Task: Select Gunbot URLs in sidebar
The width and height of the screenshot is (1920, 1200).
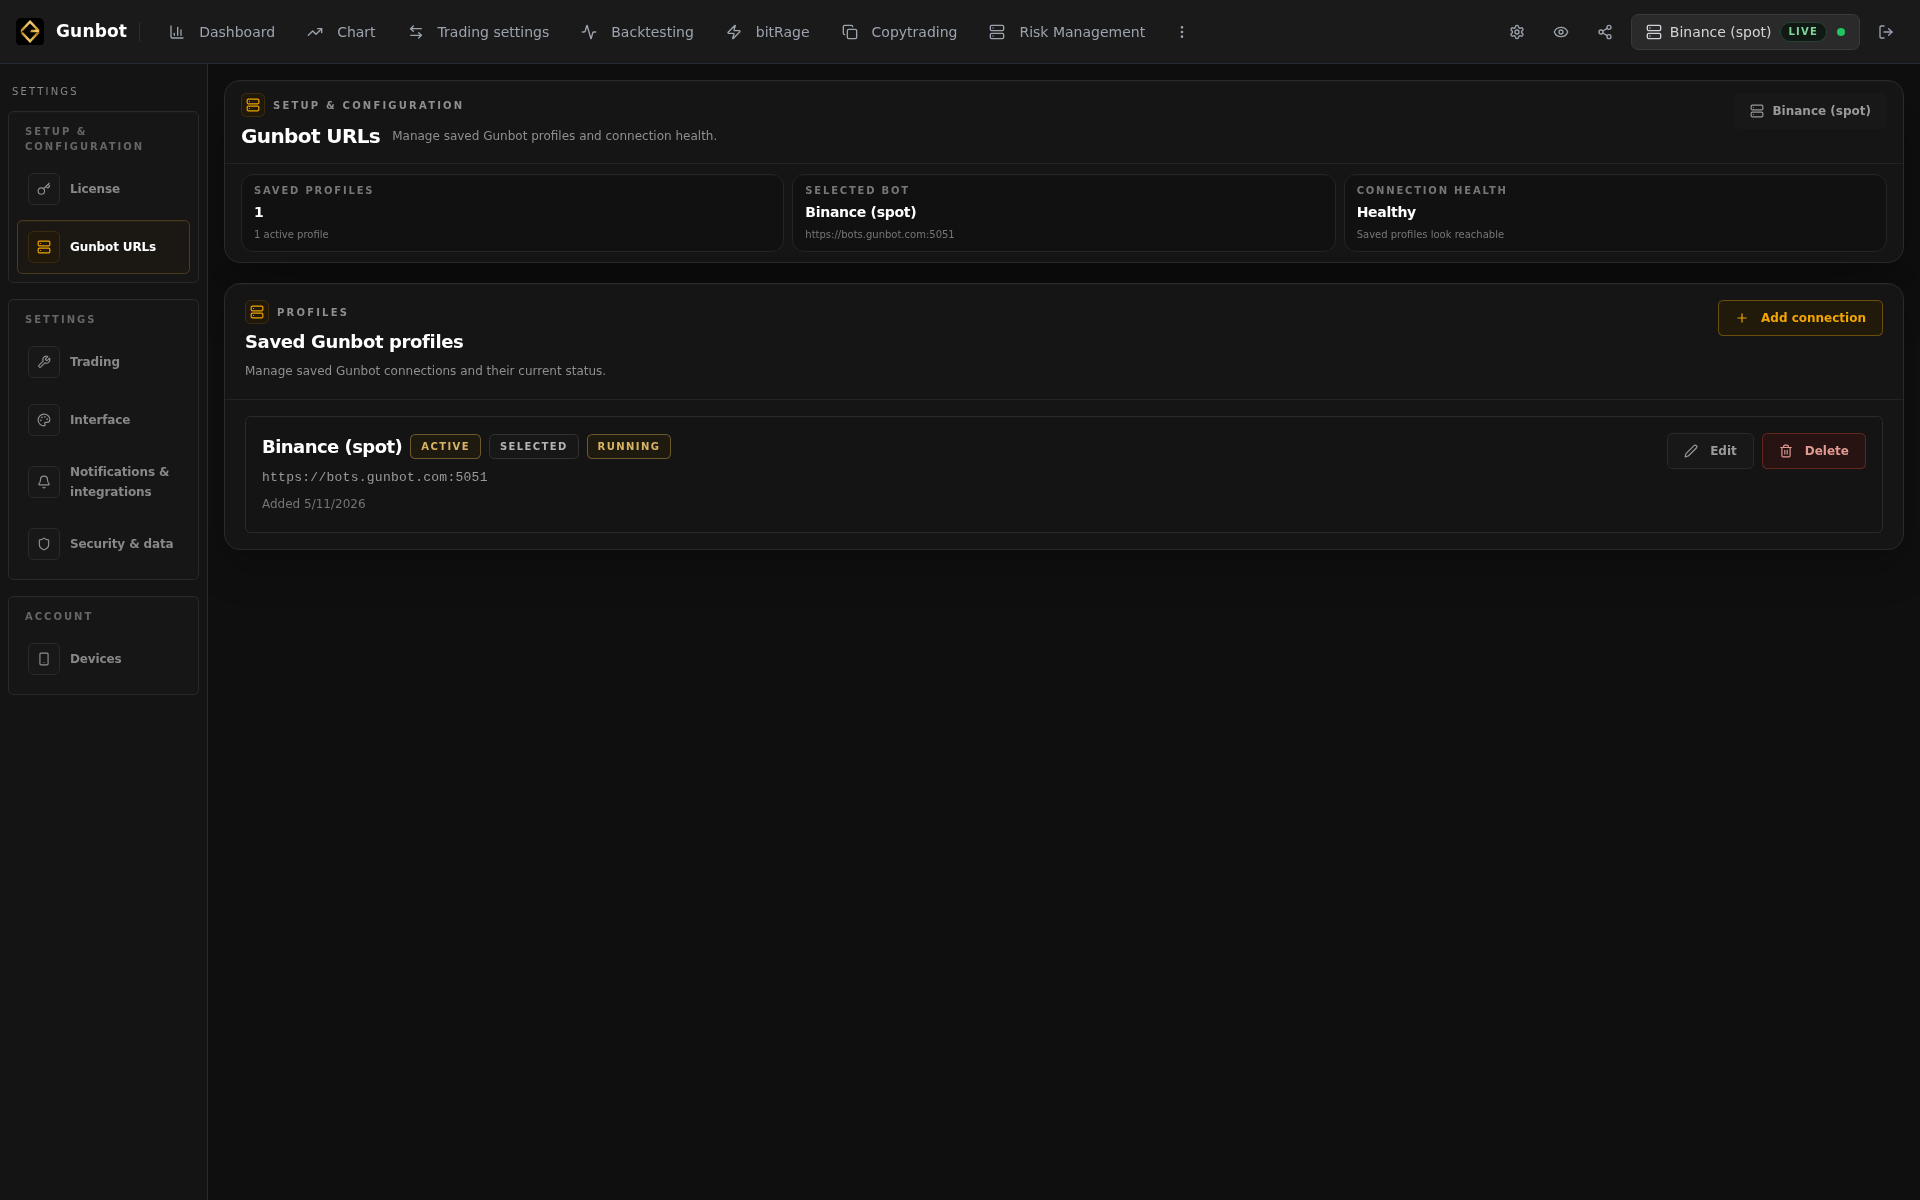Action: tap(103, 247)
